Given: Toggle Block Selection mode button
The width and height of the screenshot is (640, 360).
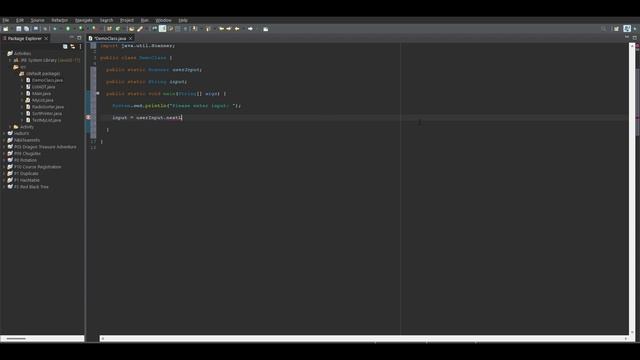Looking at the screenshot, I should 178,29.
